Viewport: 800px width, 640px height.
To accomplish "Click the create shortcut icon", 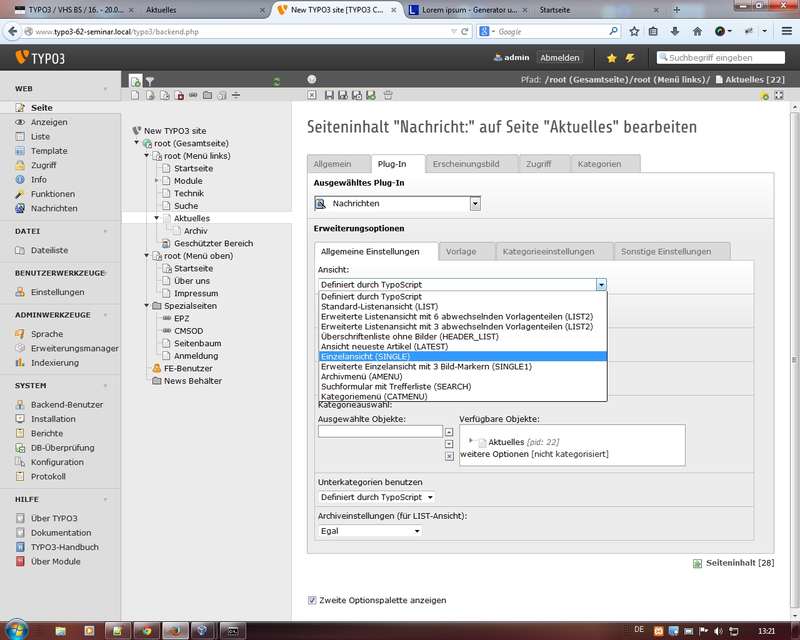I will 764,95.
